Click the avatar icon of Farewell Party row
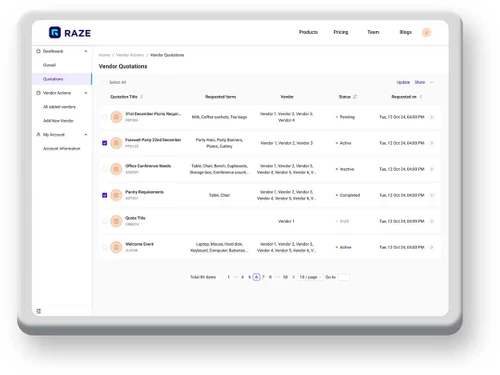This screenshot has width=500, height=375. (x=116, y=143)
